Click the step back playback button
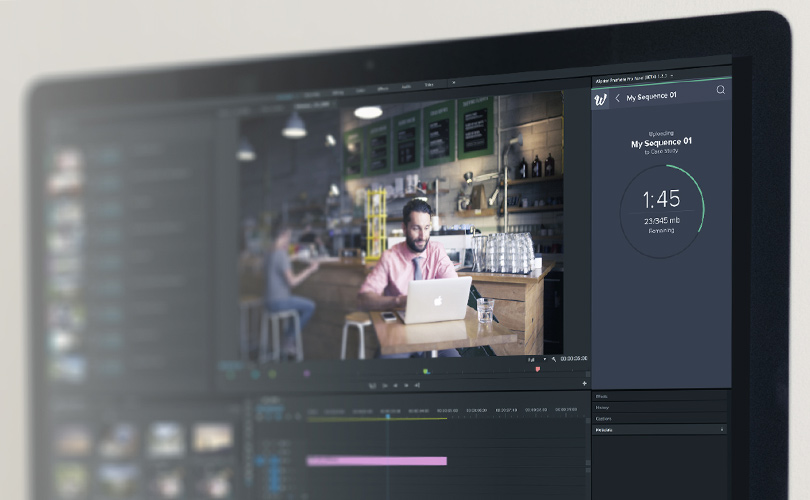Image resolution: width=810 pixels, height=500 pixels. pyautogui.click(x=395, y=385)
